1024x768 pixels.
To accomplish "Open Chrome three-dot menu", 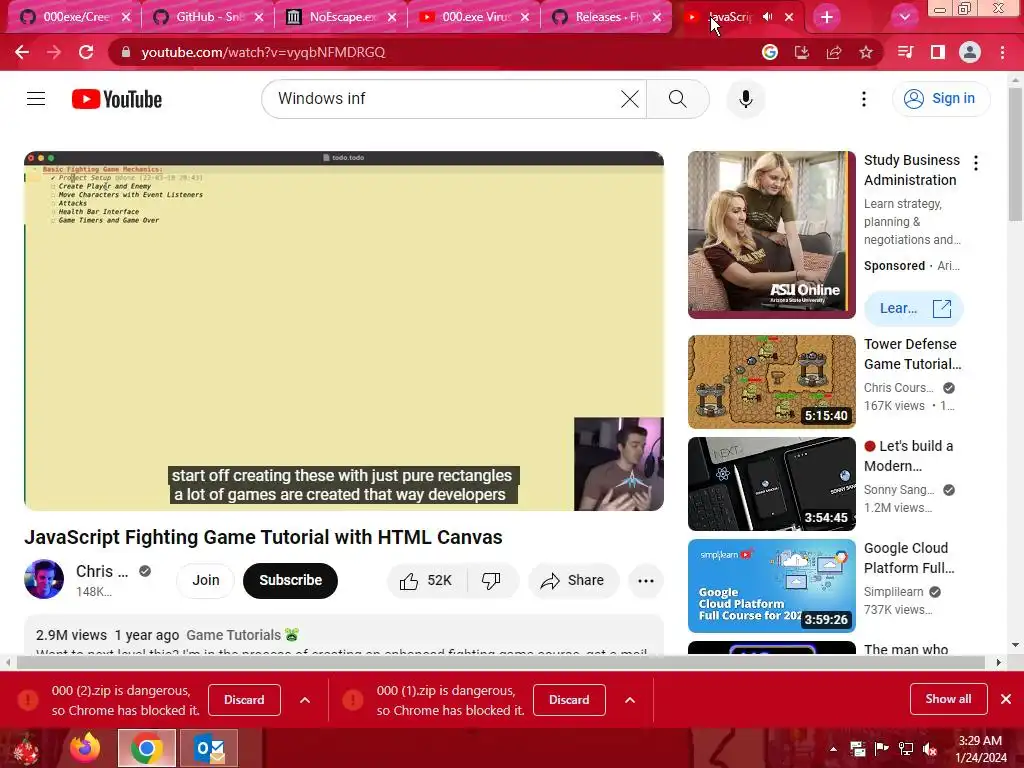I will pyautogui.click(x=1002, y=52).
